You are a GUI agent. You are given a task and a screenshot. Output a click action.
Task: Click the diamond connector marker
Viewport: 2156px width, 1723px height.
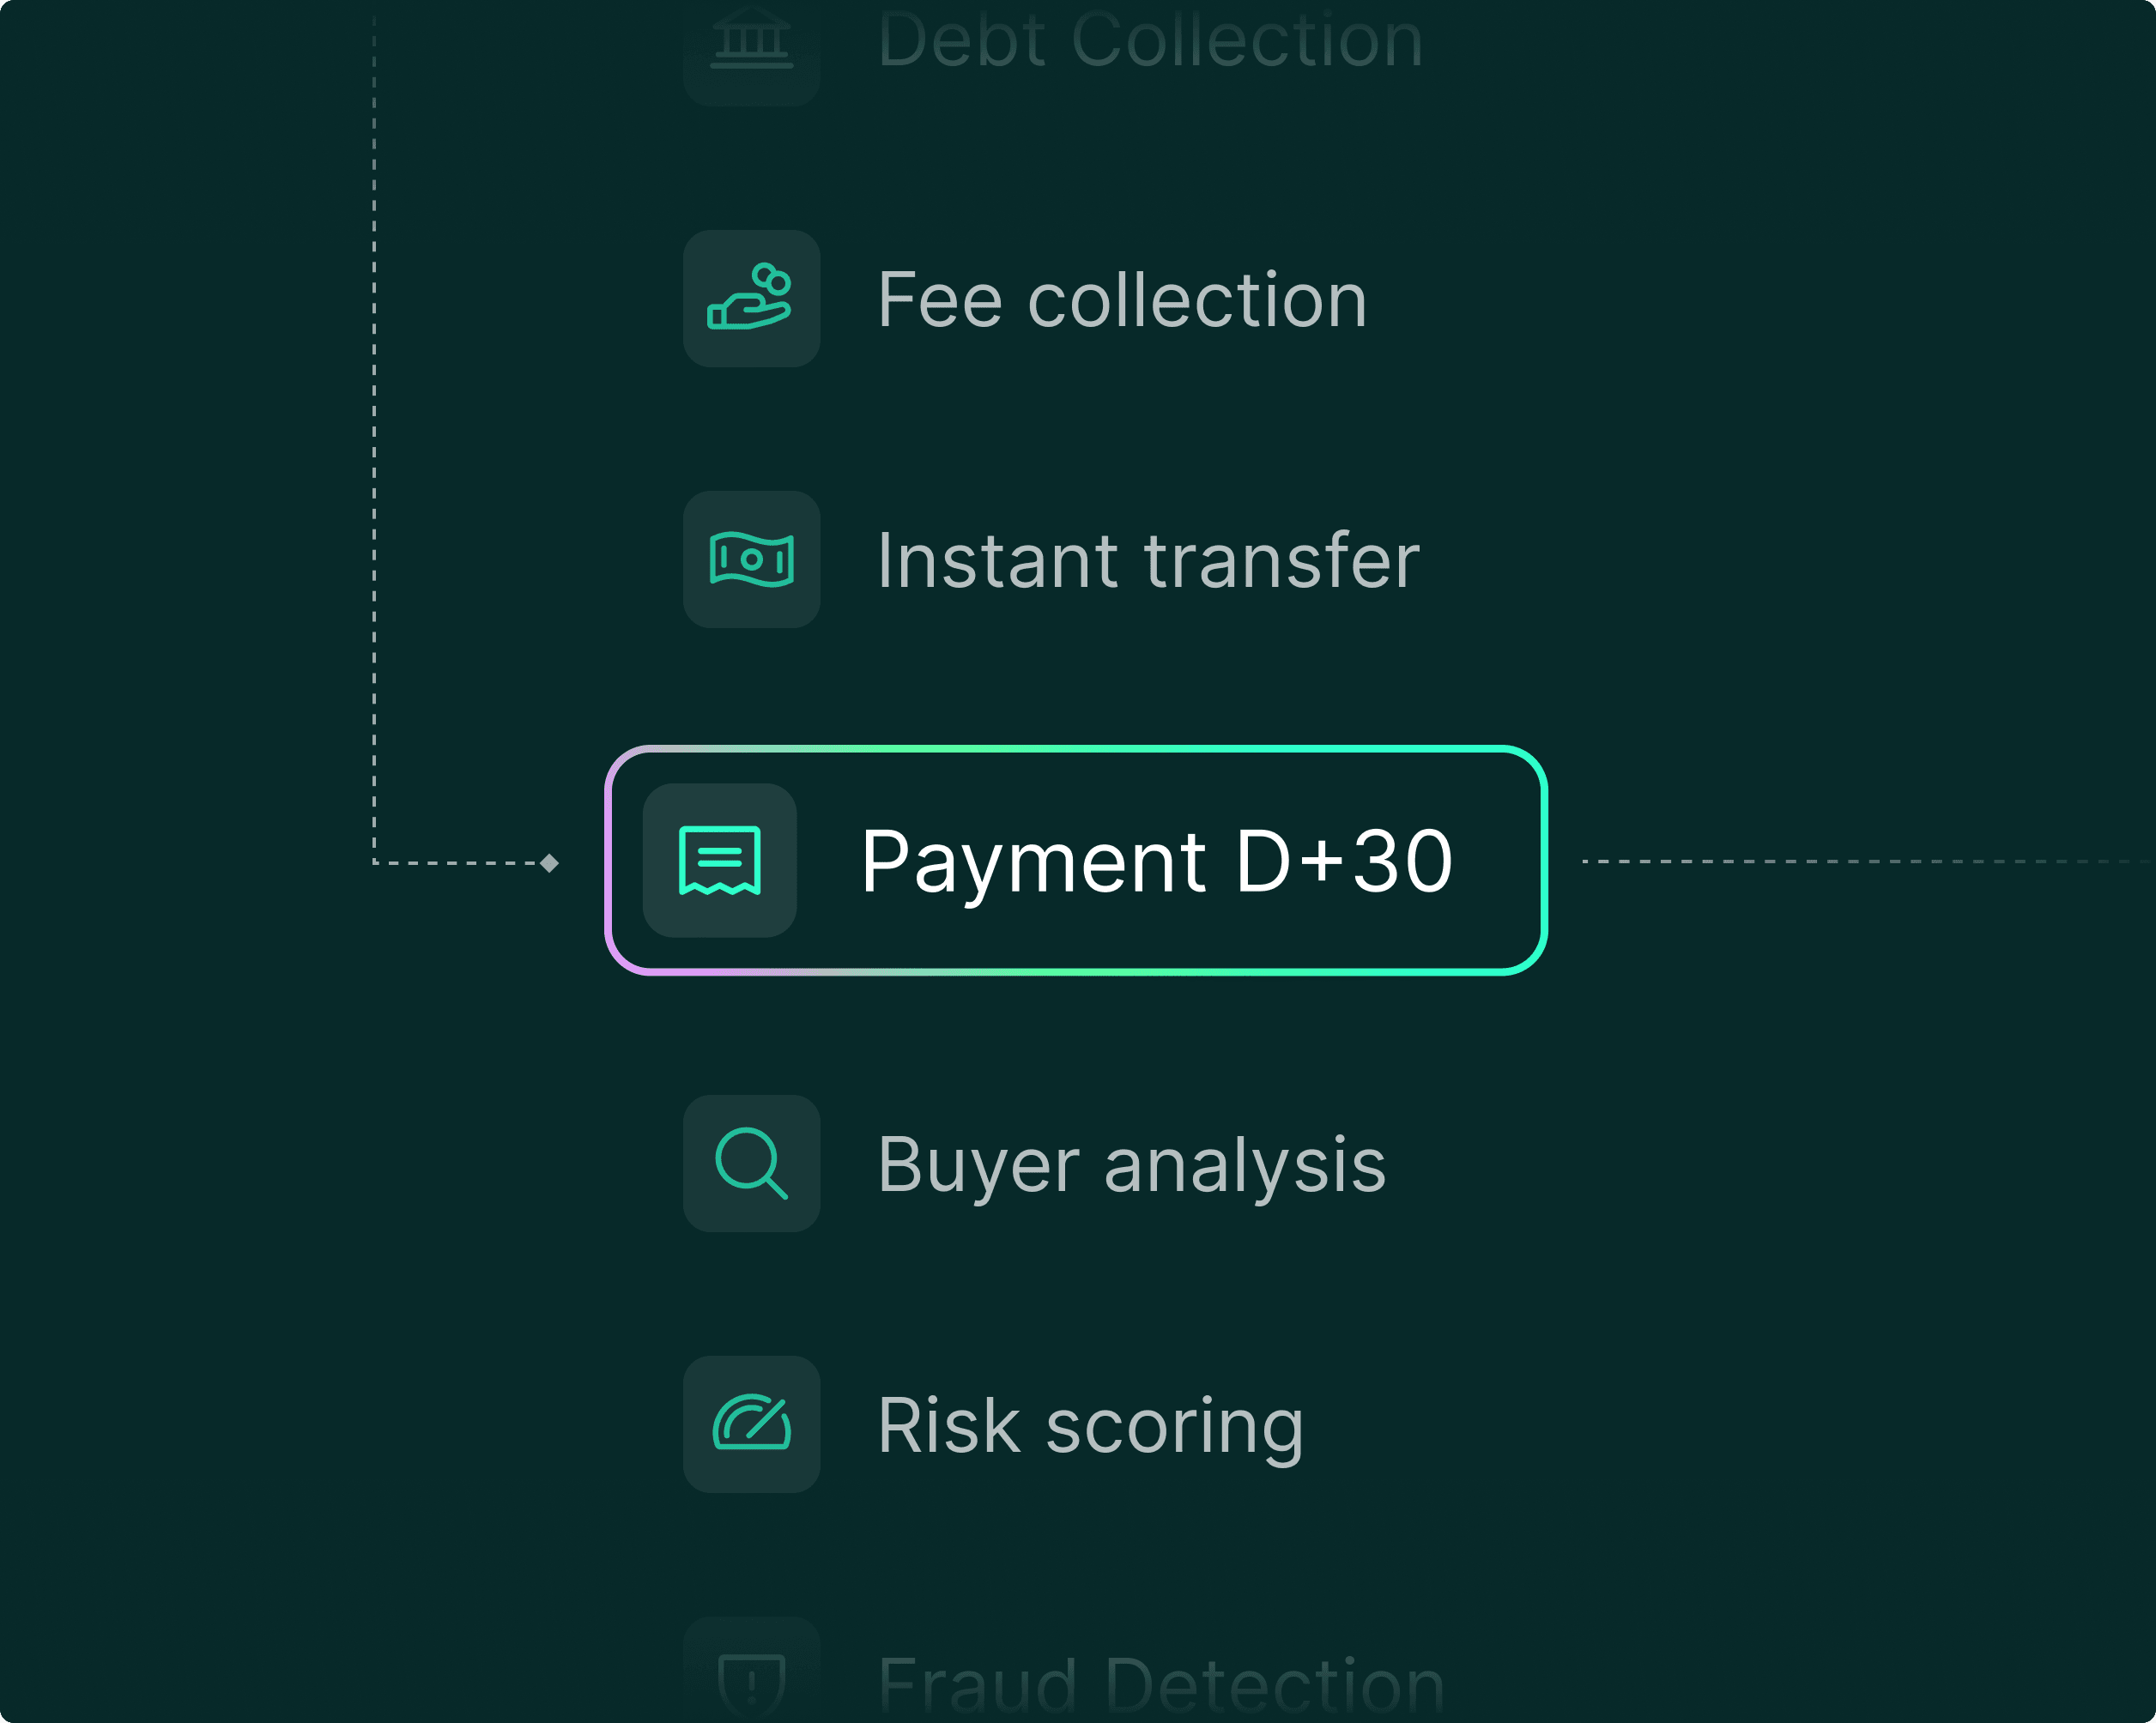point(549,863)
